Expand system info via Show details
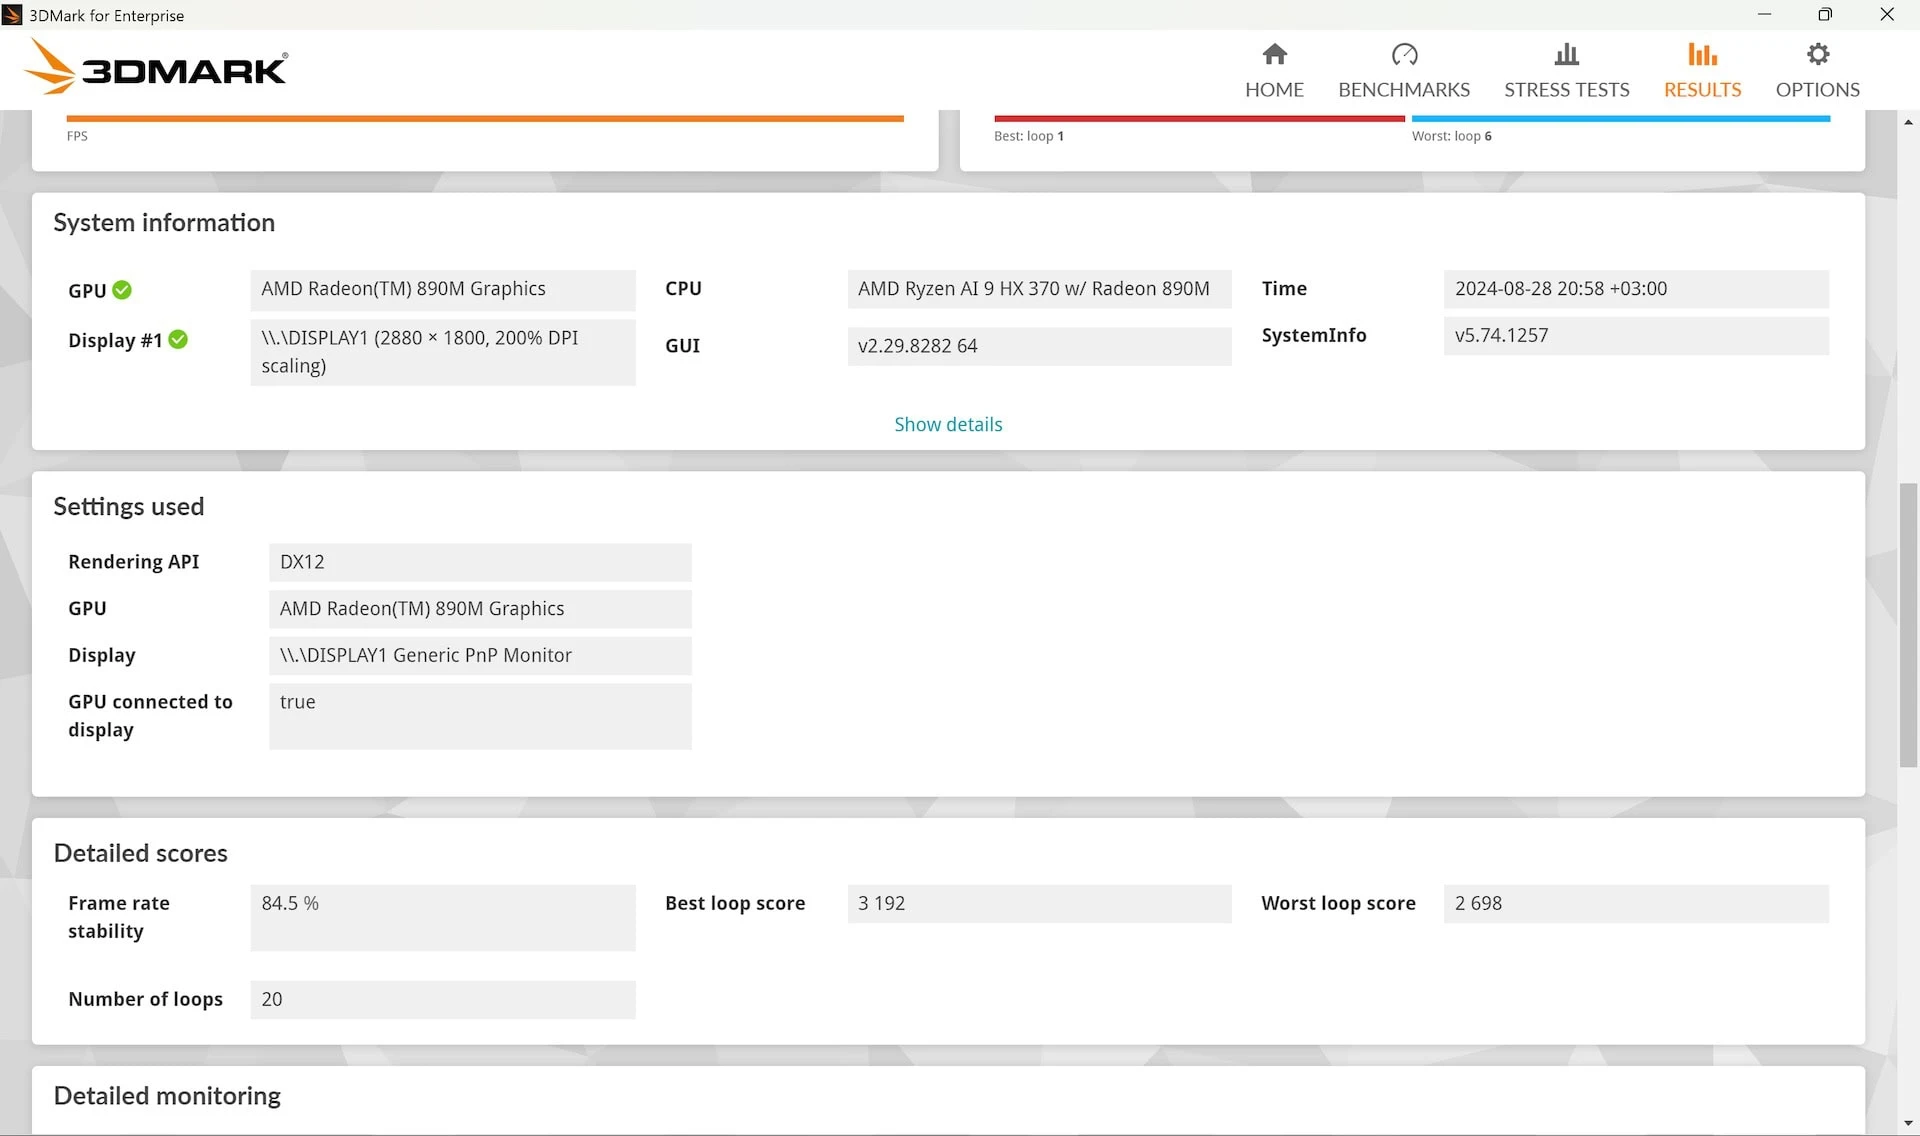This screenshot has height=1136, width=1920. click(x=948, y=424)
